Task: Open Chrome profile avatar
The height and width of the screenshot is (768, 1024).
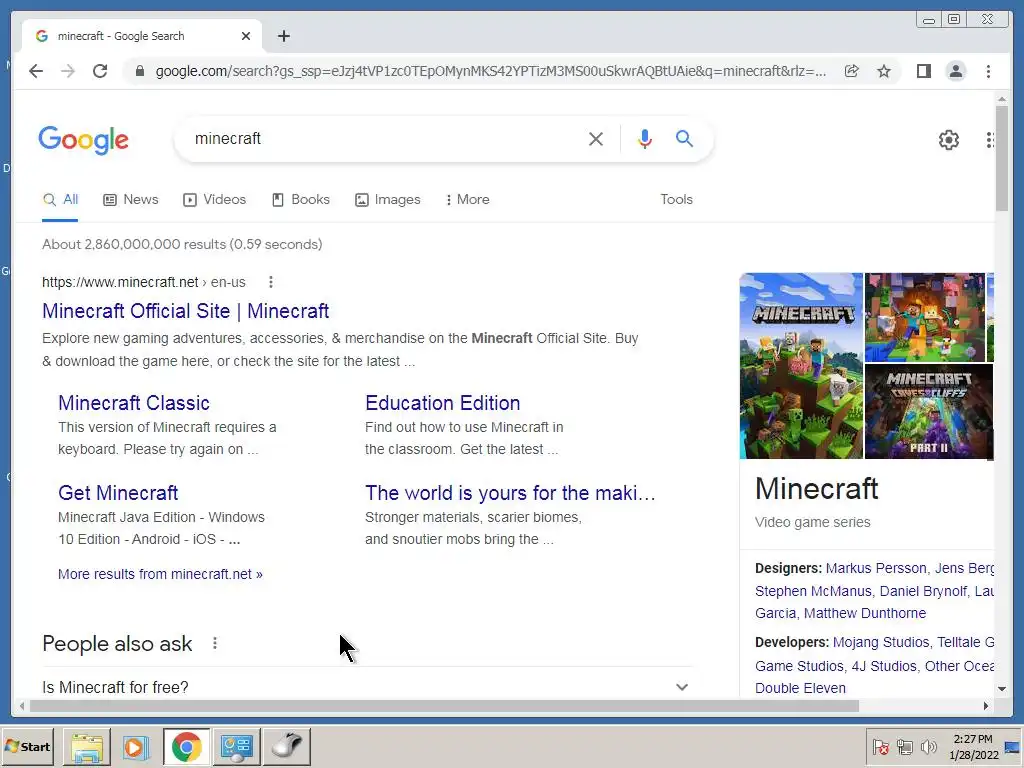Action: coord(956,71)
